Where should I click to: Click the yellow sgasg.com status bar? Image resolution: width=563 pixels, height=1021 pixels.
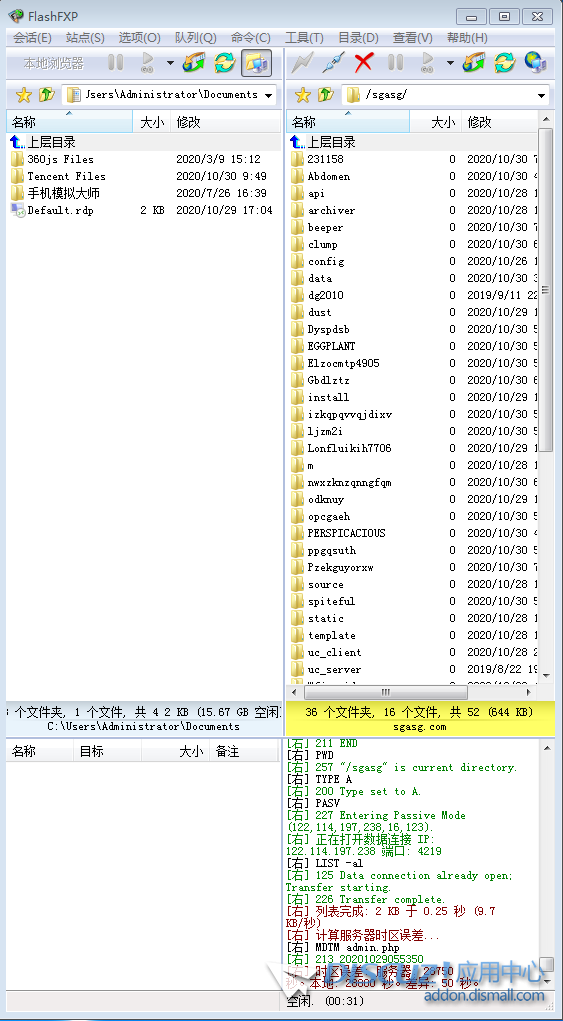(x=420, y=719)
